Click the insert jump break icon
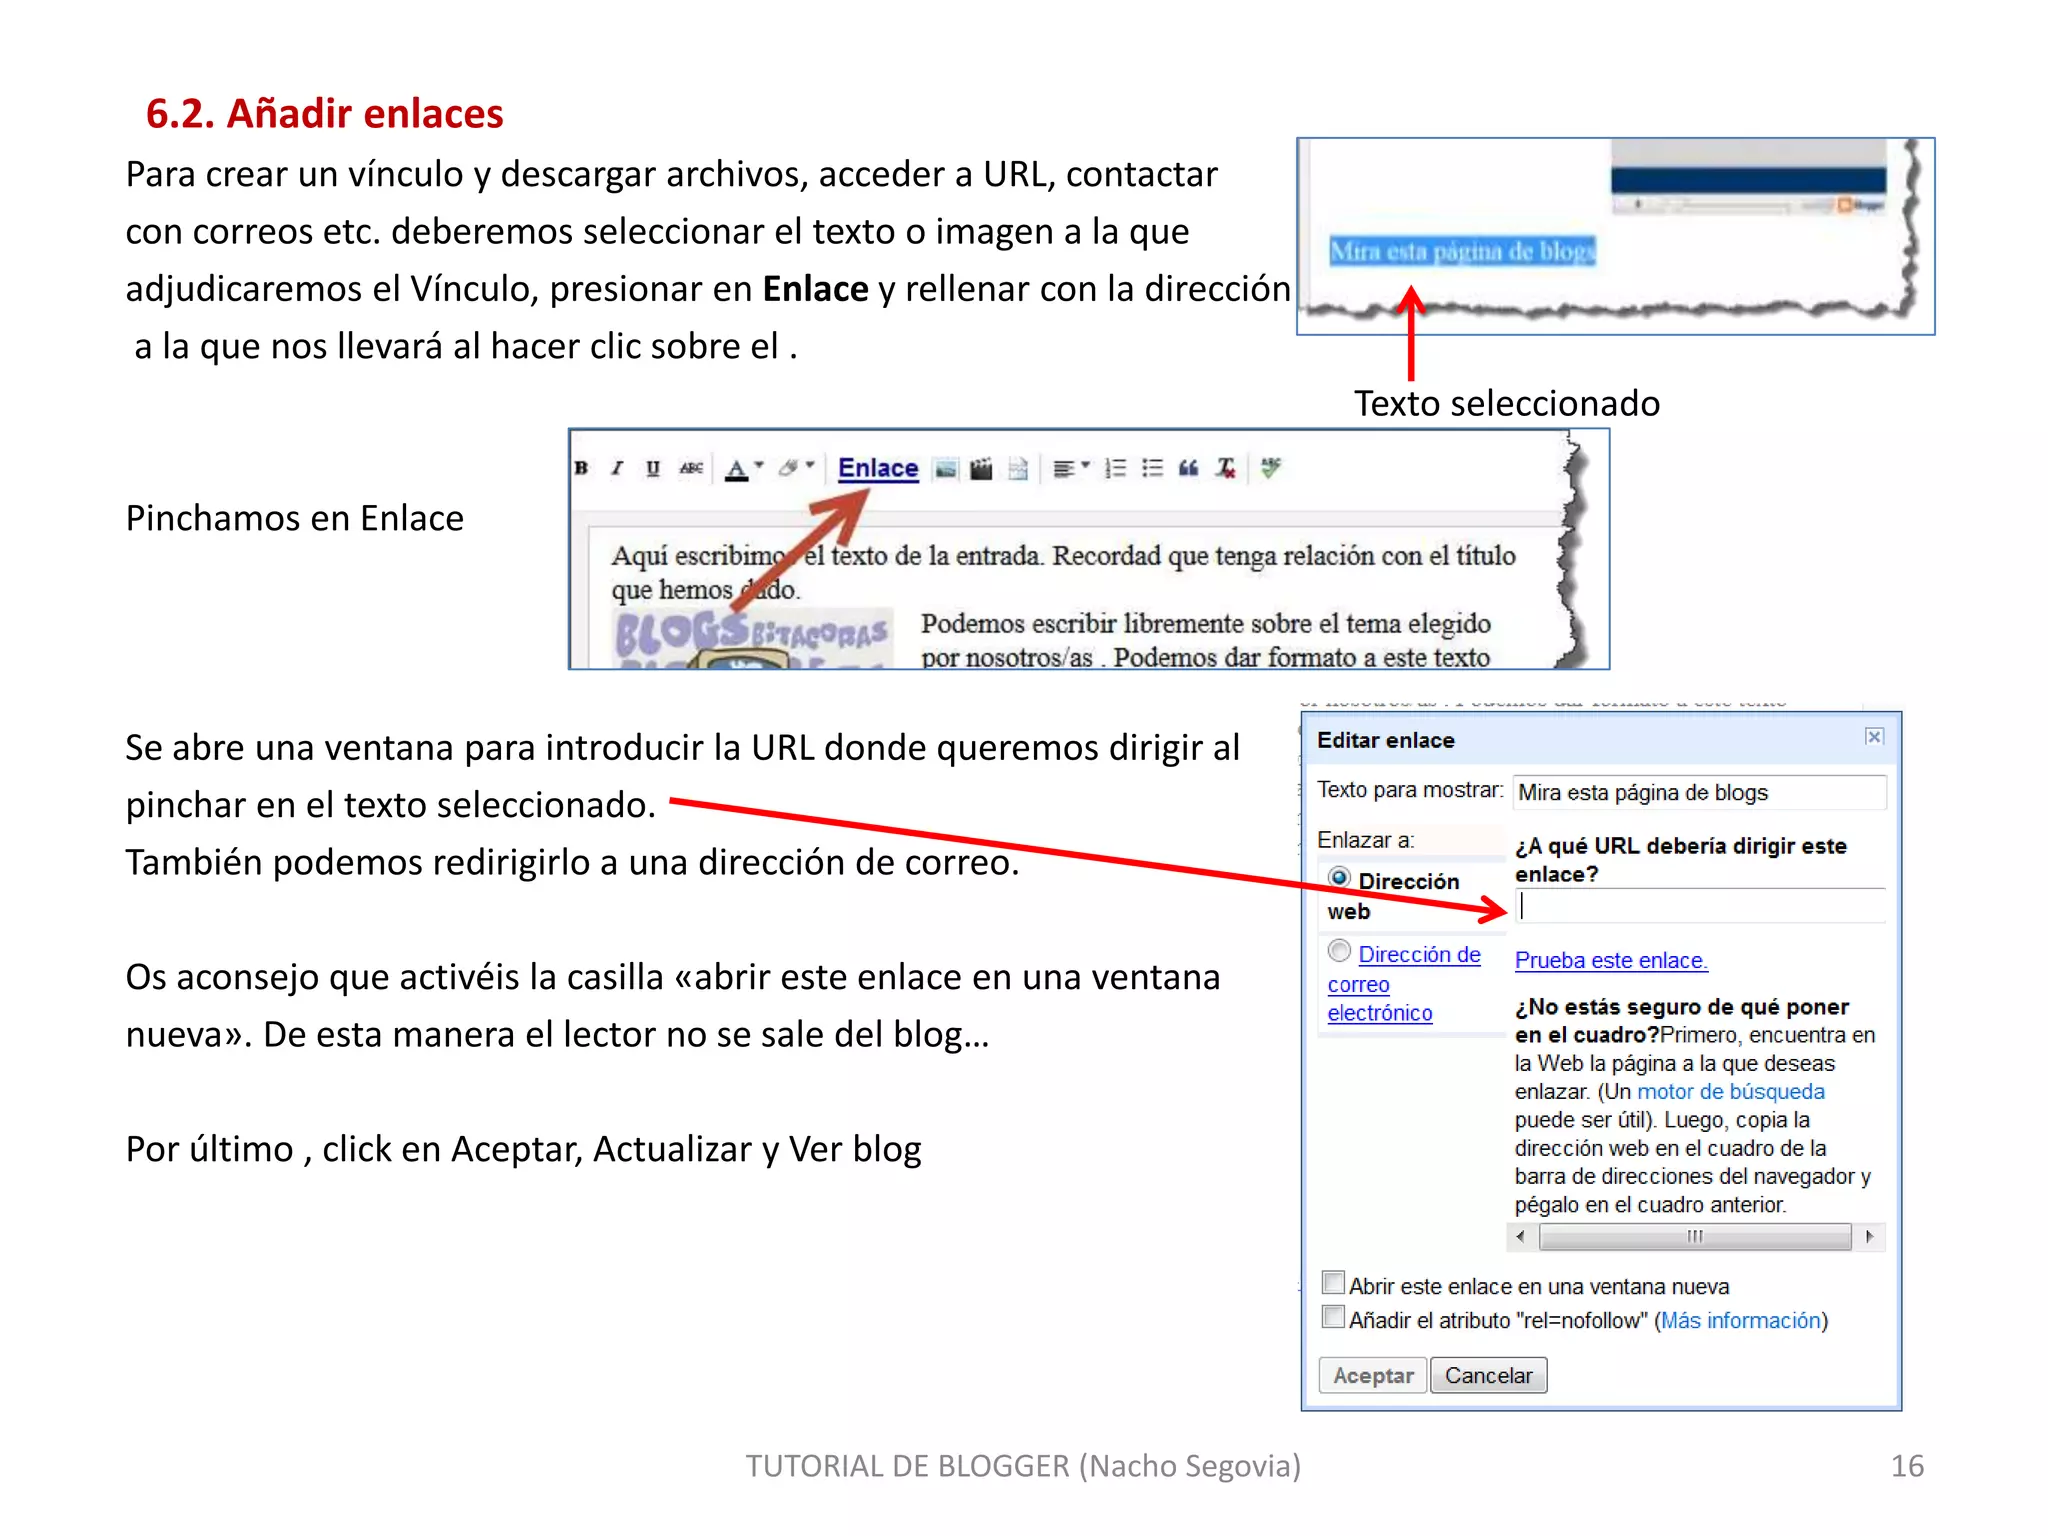 (x=1017, y=468)
